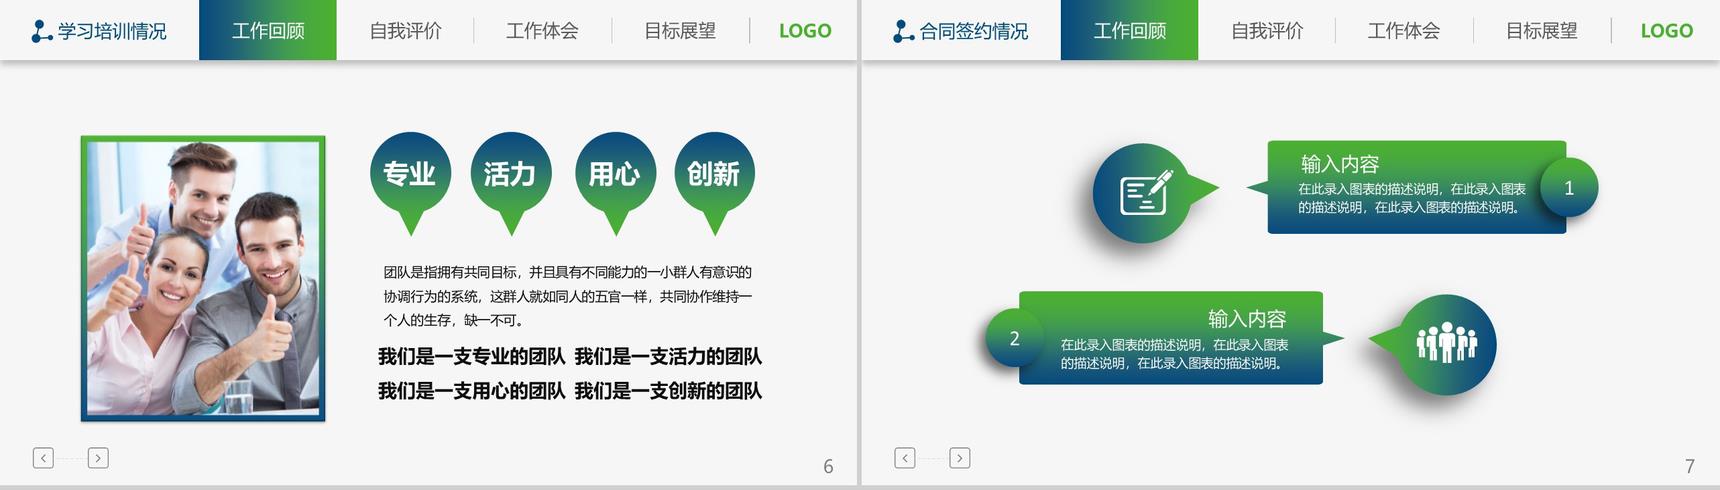Click the LOGO text on slide 7
Screen dimensions: 1720x490
(x=1667, y=31)
